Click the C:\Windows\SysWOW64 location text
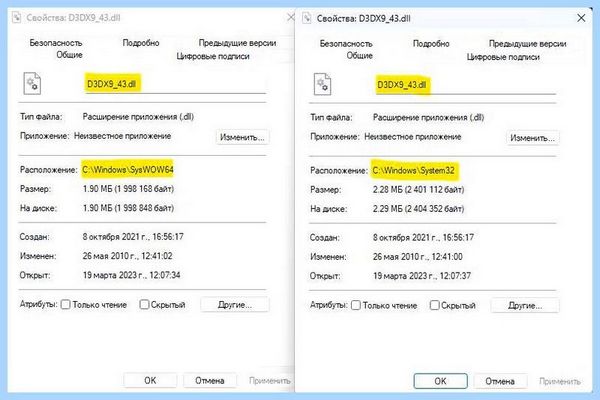600x400 pixels. (128, 169)
